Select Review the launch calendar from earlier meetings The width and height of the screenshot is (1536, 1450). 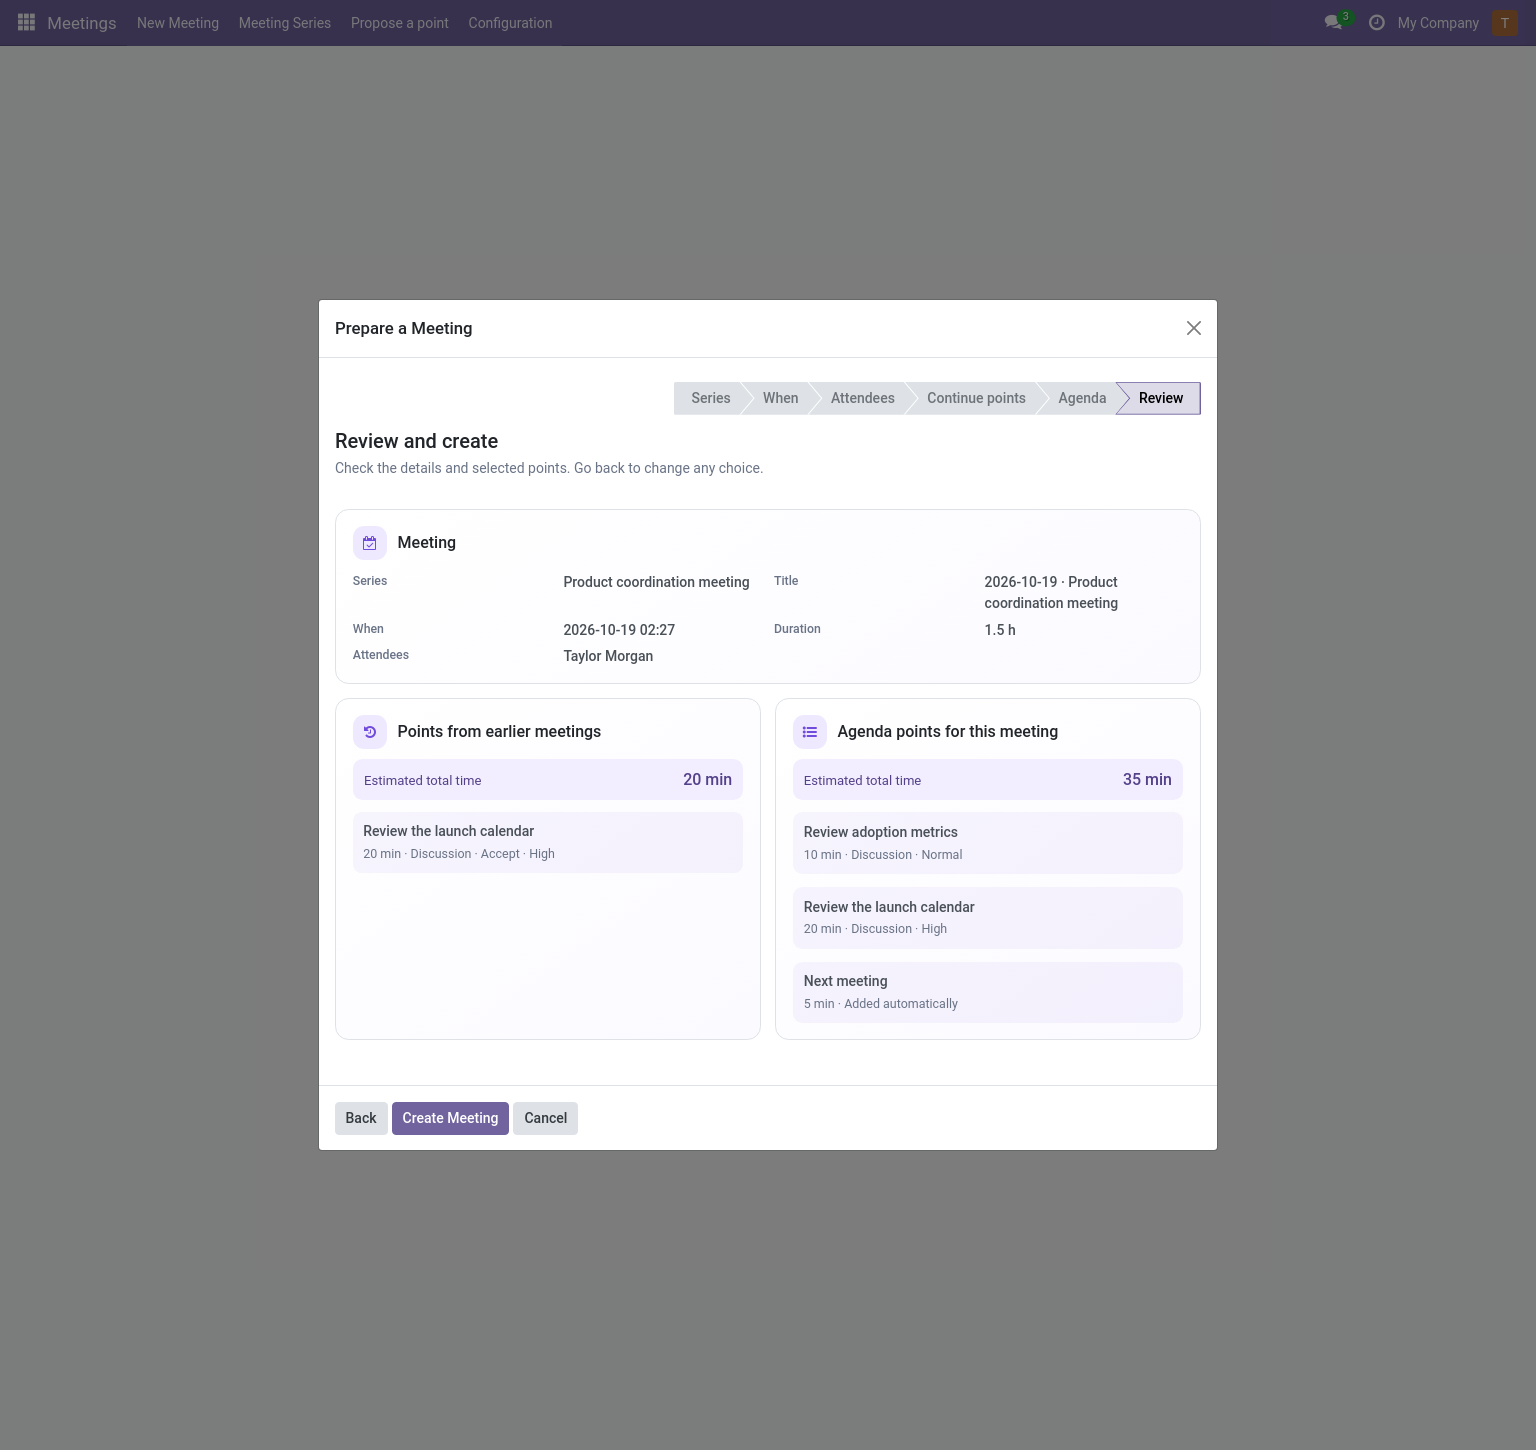click(x=548, y=842)
